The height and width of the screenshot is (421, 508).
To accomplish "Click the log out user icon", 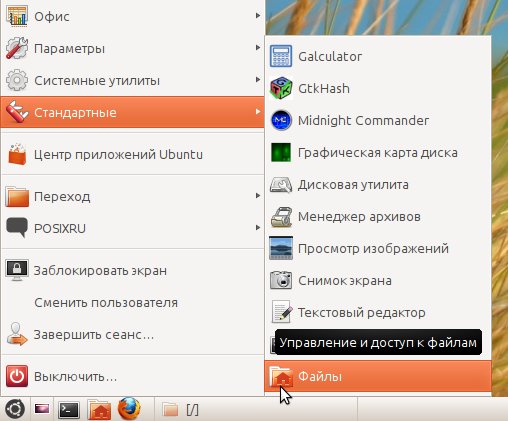I will tap(17, 334).
